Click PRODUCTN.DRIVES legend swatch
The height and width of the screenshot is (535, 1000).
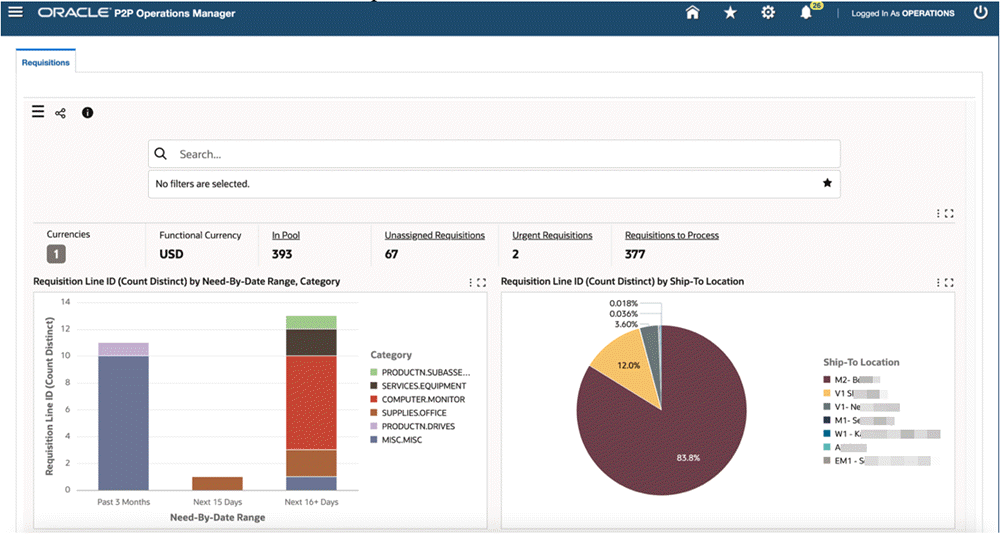[374, 426]
